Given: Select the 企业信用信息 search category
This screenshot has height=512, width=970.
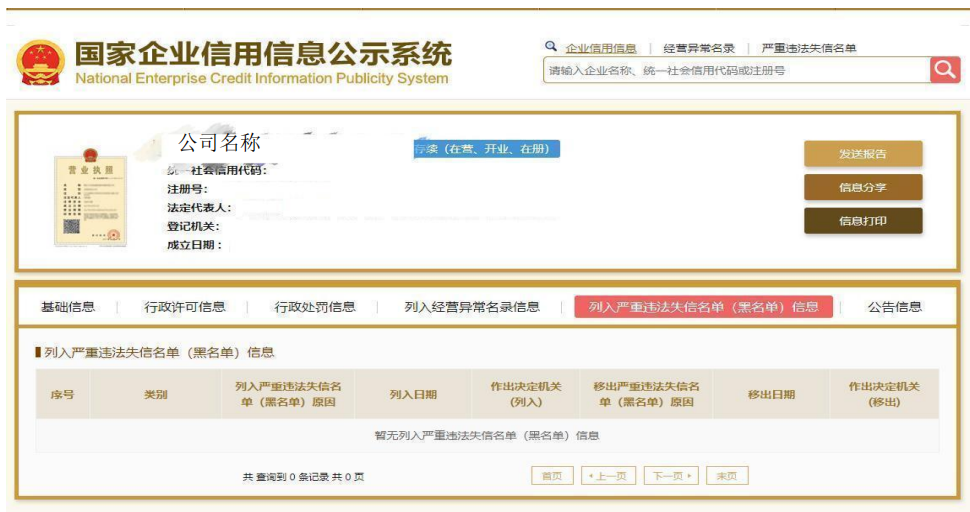Looking at the screenshot, I should click(601, 48).
